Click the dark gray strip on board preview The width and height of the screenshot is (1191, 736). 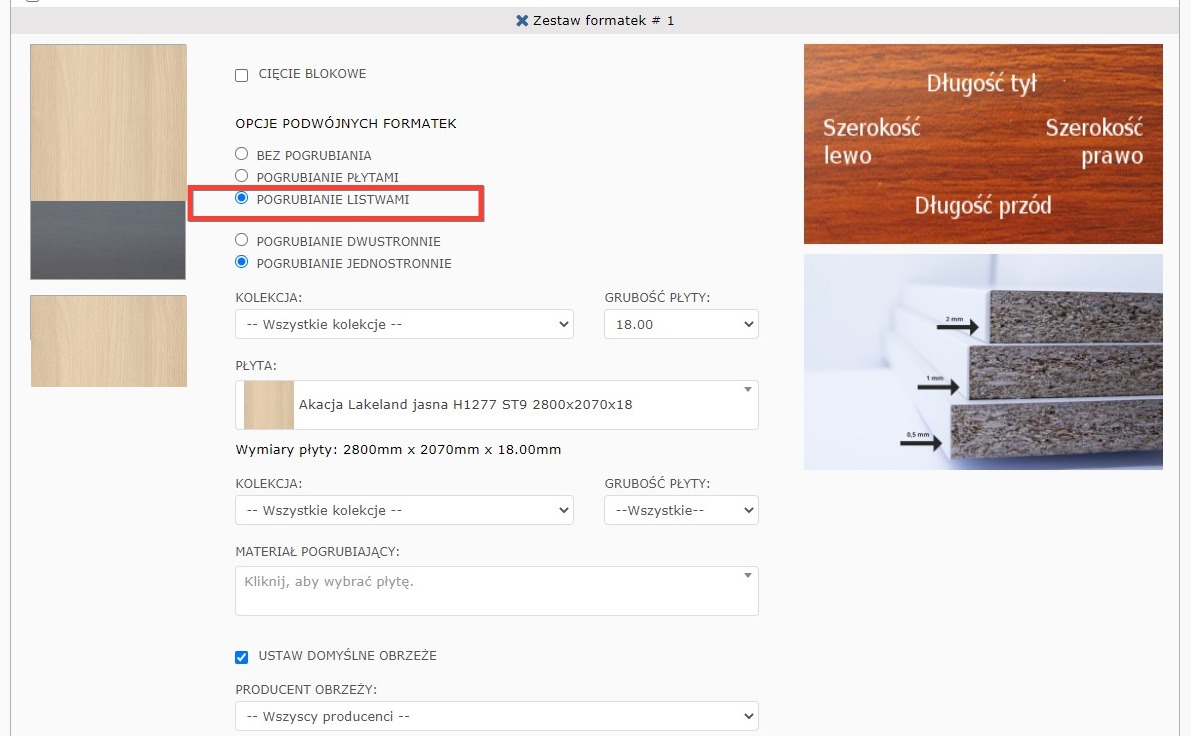point(108,240)
